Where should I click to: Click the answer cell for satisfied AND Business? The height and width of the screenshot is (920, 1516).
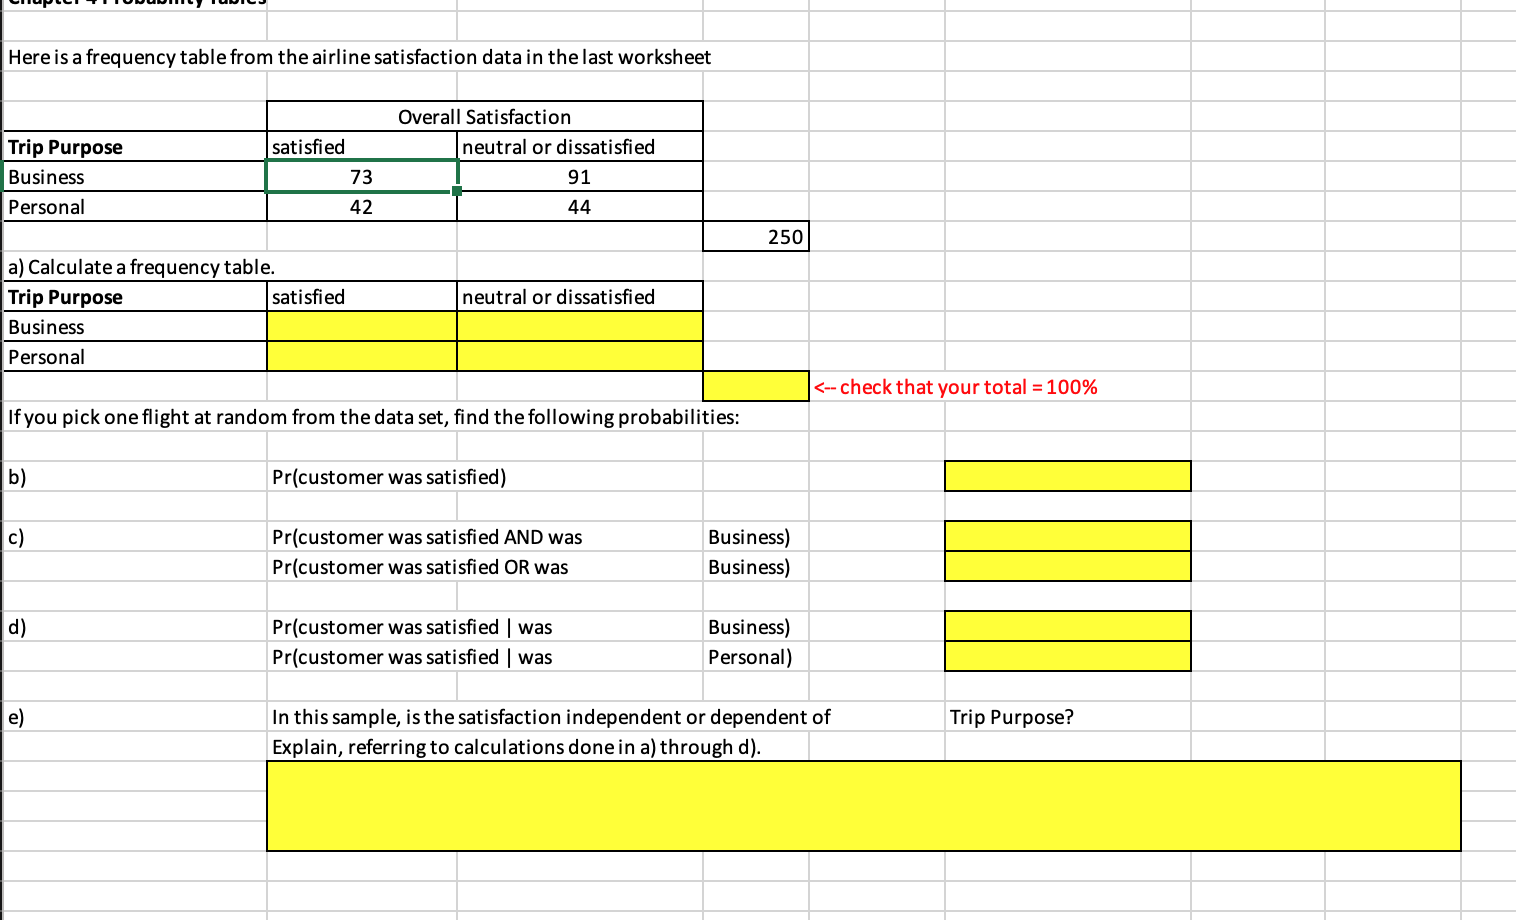click(1066, 536)
